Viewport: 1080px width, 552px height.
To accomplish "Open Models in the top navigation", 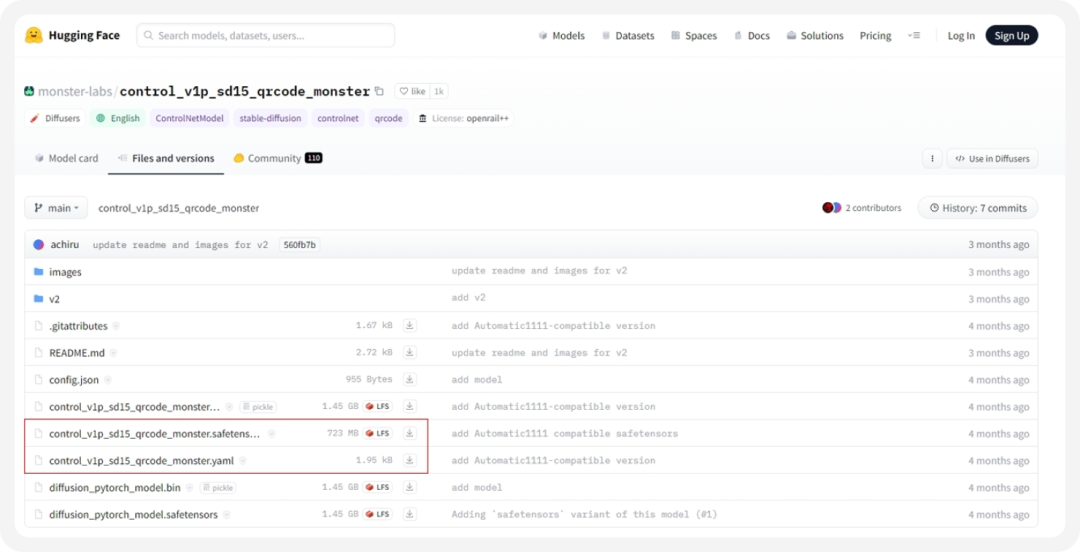I will (561, 36).
